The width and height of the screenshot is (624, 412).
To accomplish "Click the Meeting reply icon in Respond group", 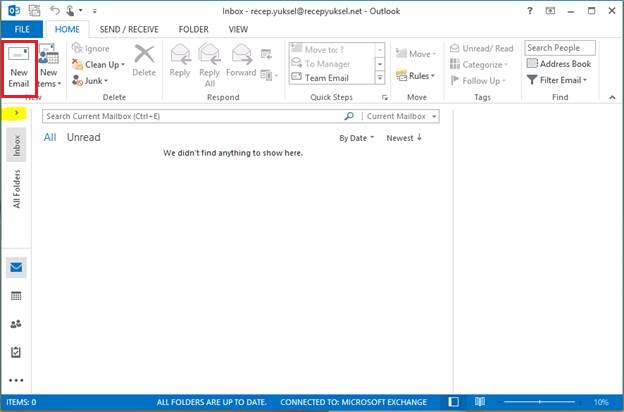I will click(266, 54).
